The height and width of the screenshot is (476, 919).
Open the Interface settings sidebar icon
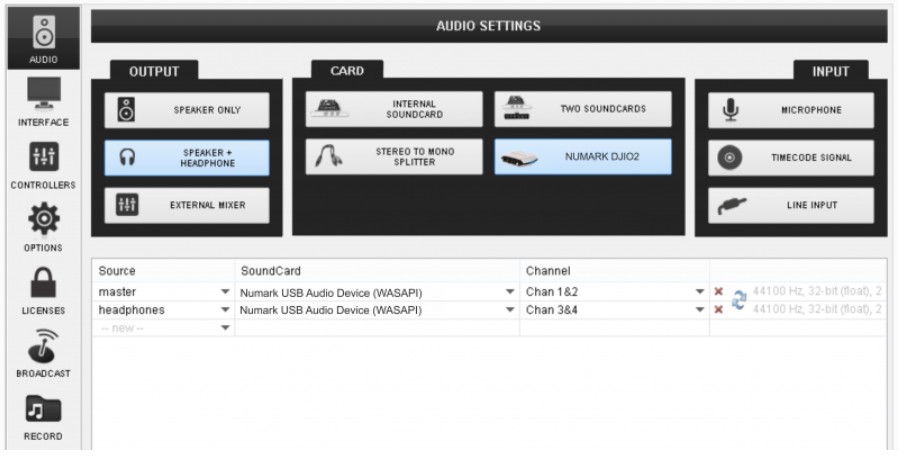coord(43,101)
